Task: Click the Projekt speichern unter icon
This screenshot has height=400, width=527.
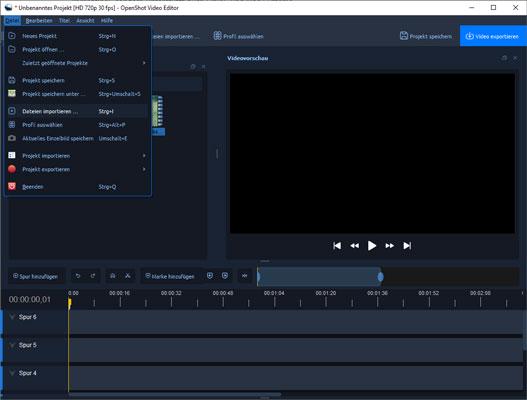Action: point(12,93)
